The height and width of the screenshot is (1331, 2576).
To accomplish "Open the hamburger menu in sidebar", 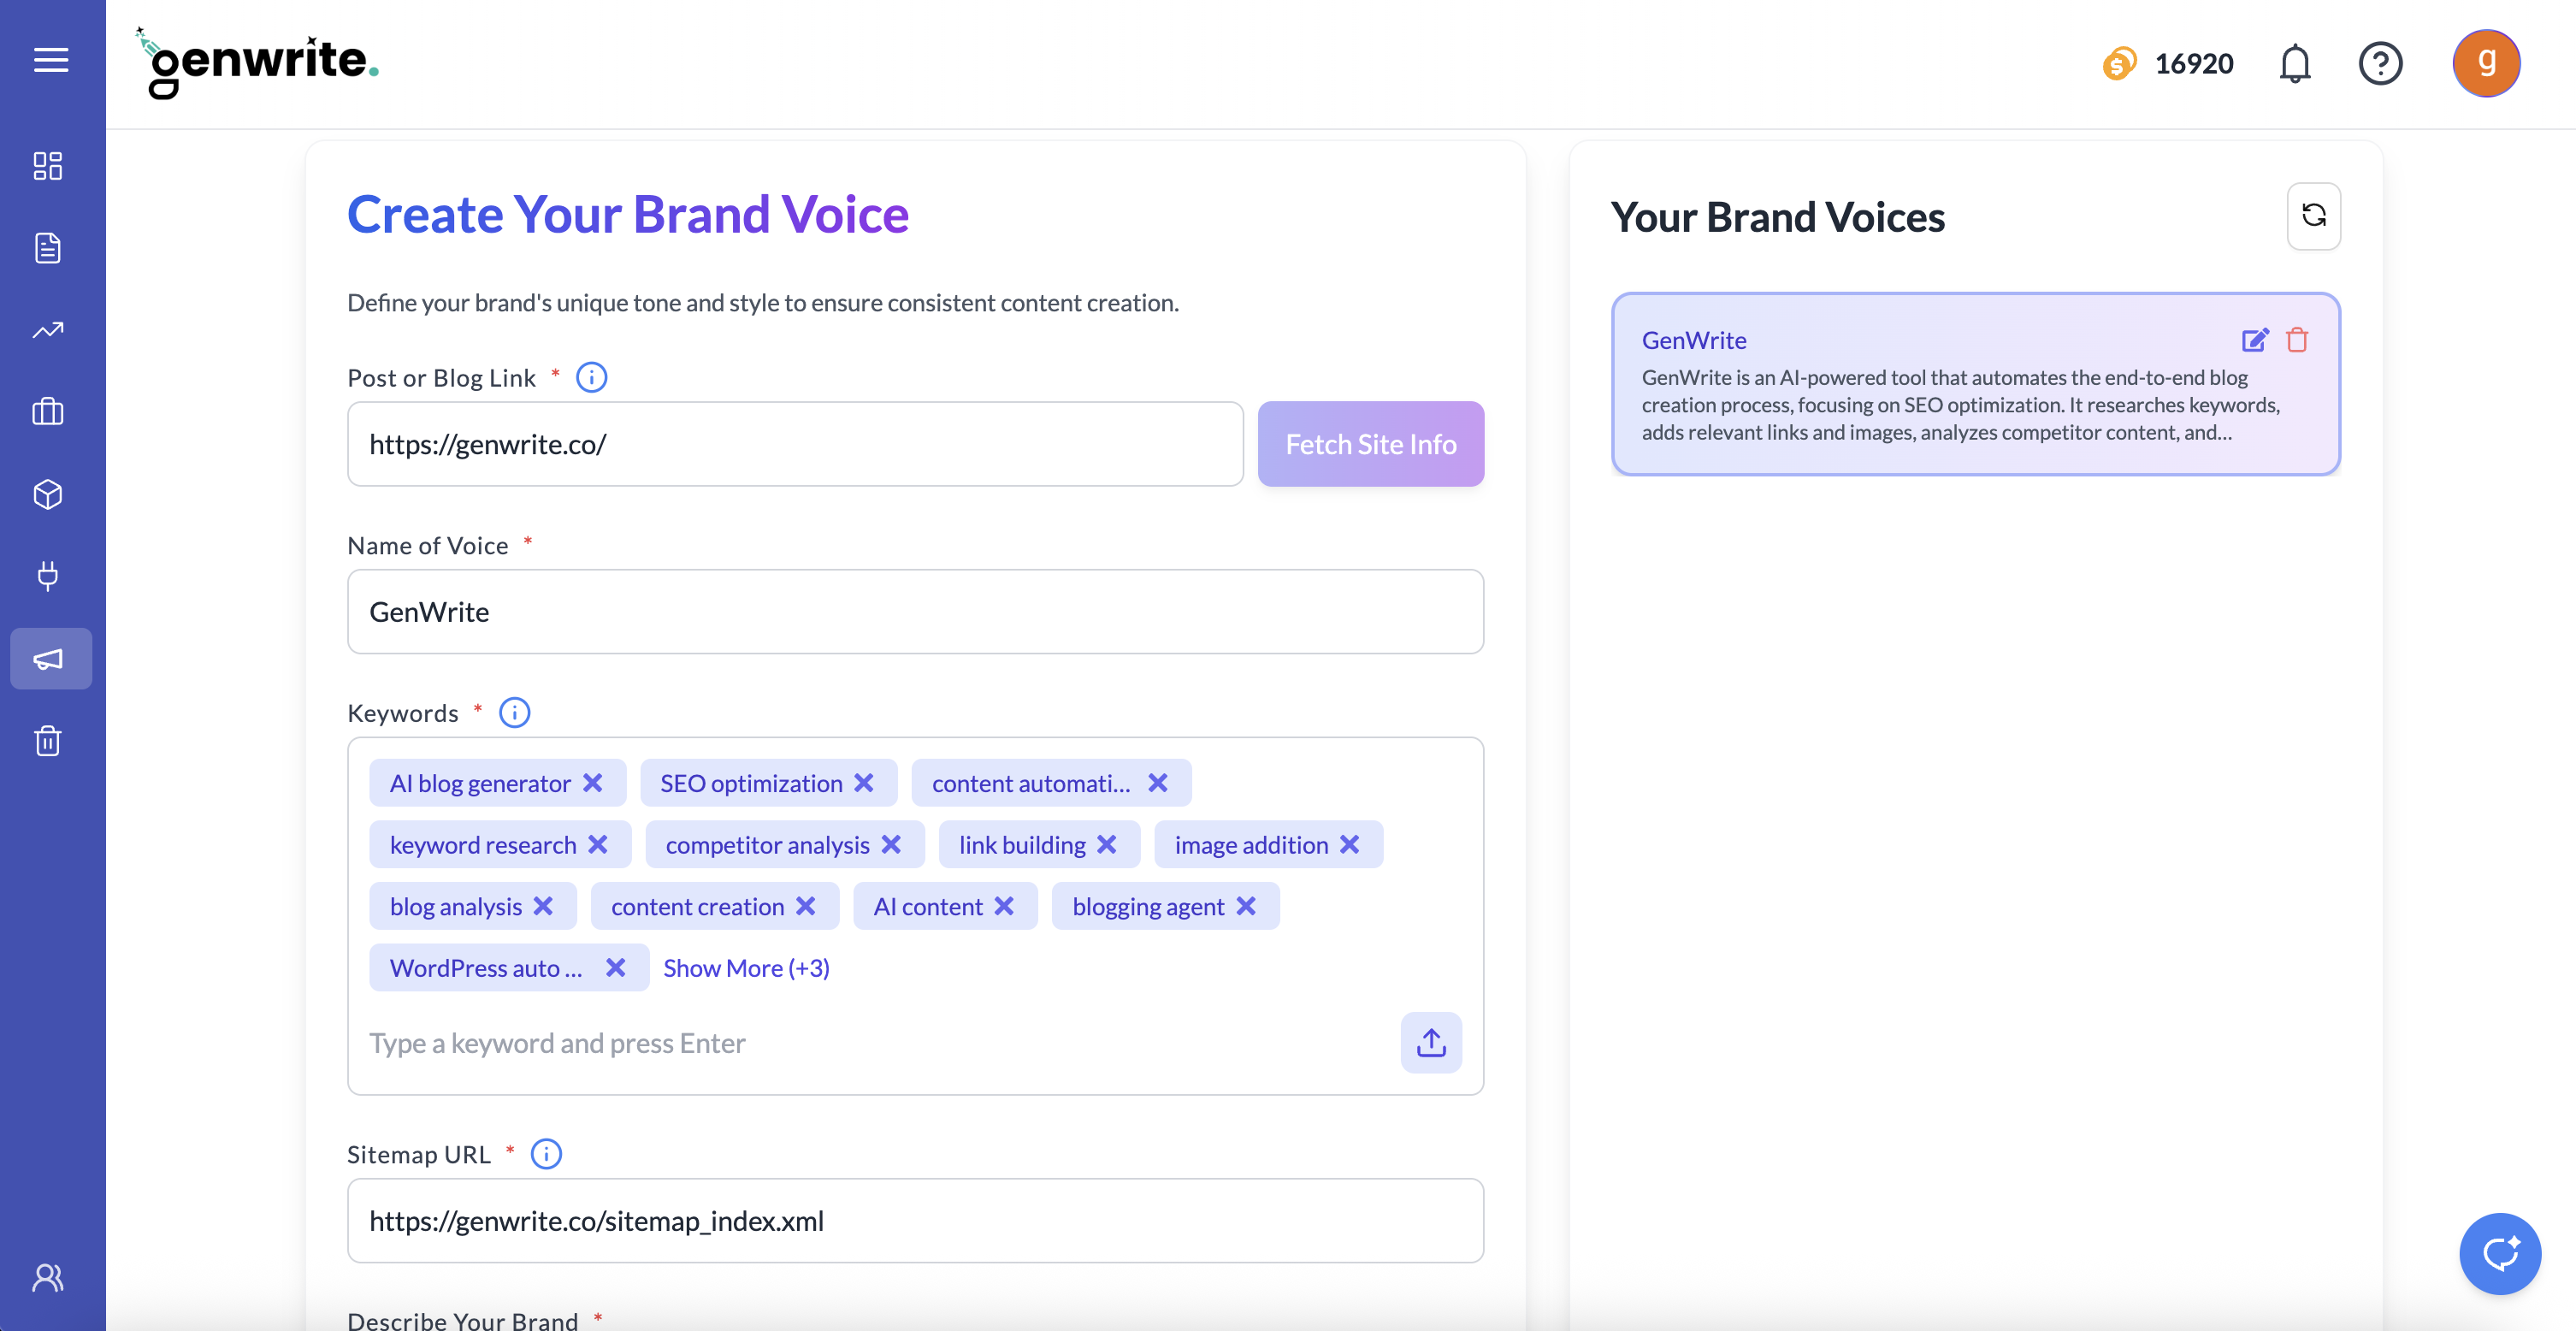I will pos(51,60).
